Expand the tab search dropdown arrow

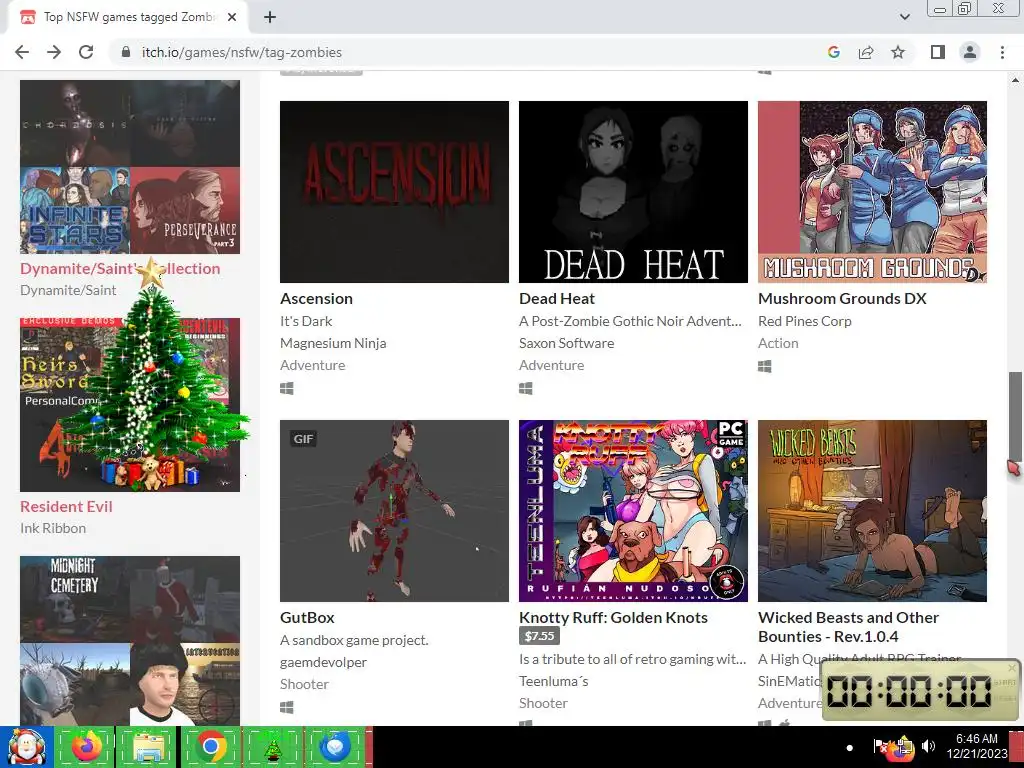click(904, 17)
